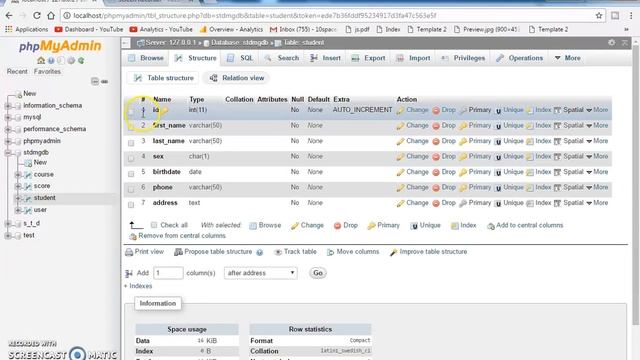This screenshot has height=360, width=640.
Task: Enable the Check all checkbox
Action: click(x=154, y=225)
